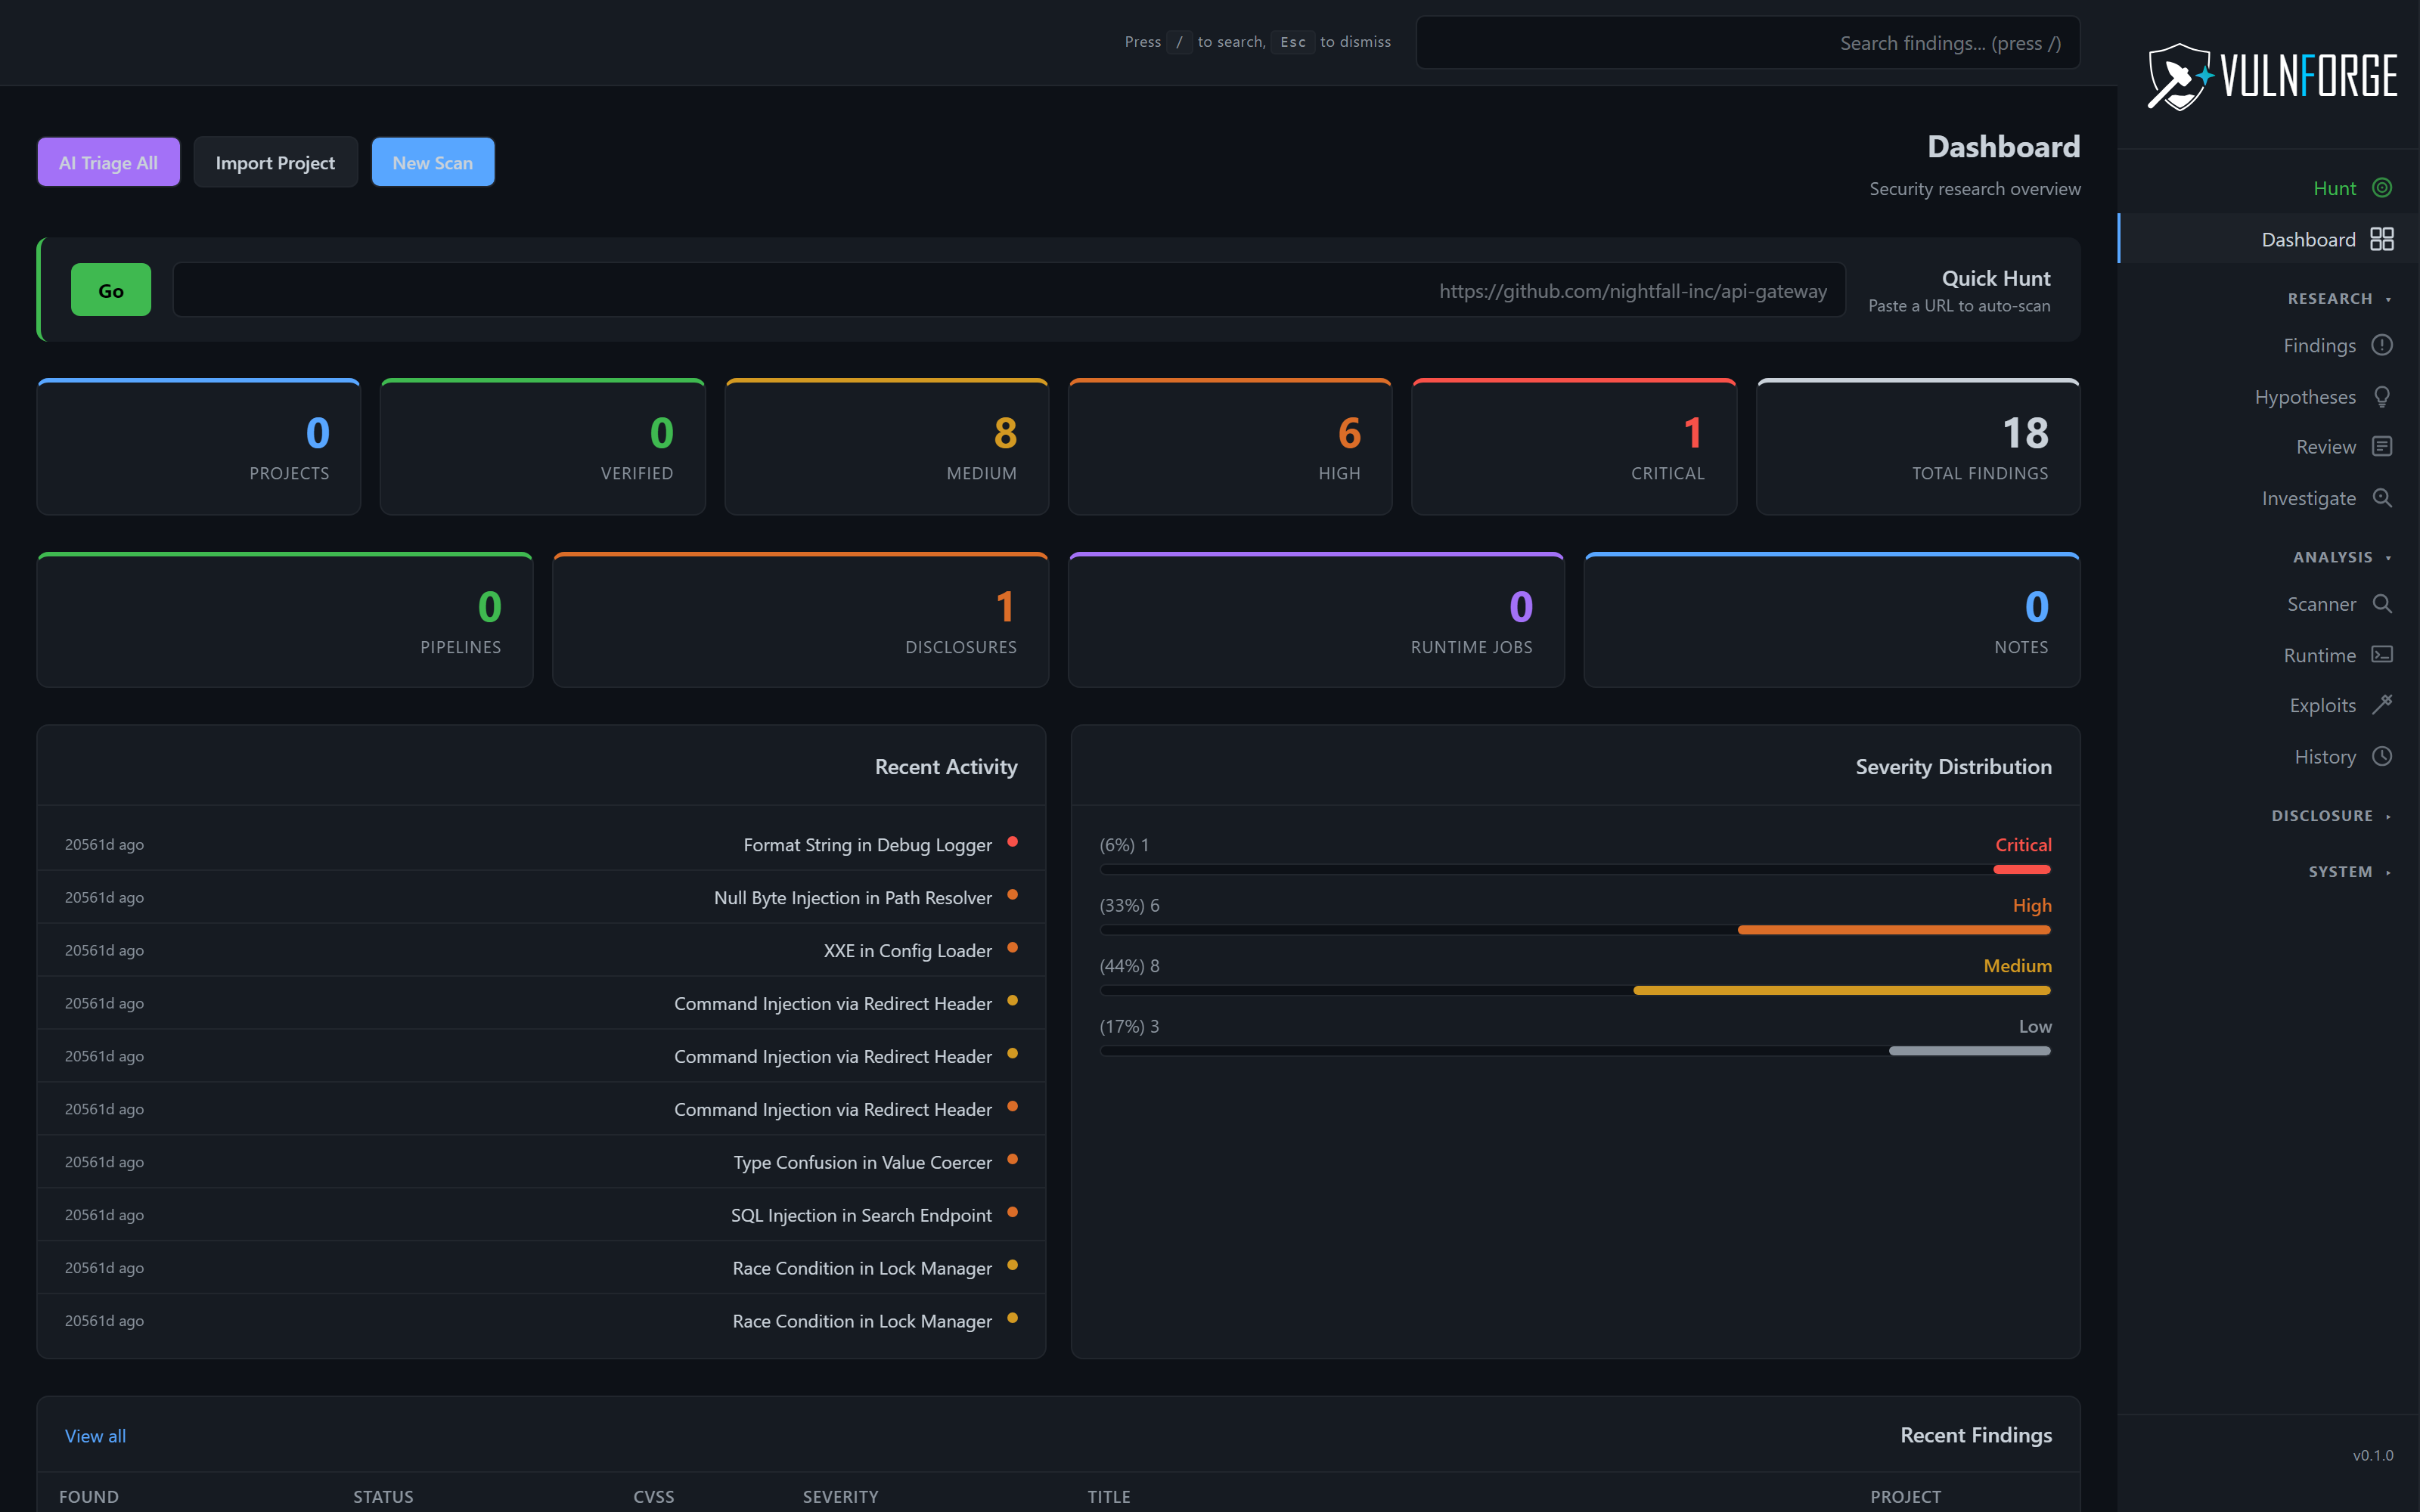Start a New Scan
The height and width of the screenshot is (1512, 2420).
tap(433, 161)
